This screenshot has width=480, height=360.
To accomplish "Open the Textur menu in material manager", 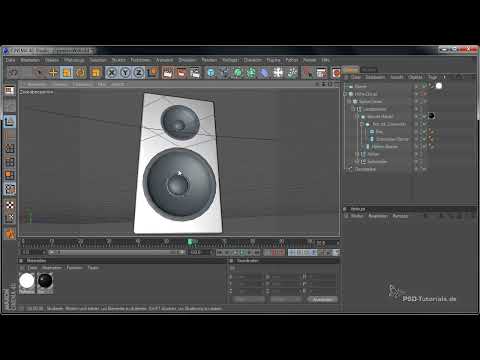I will (93, 268).
